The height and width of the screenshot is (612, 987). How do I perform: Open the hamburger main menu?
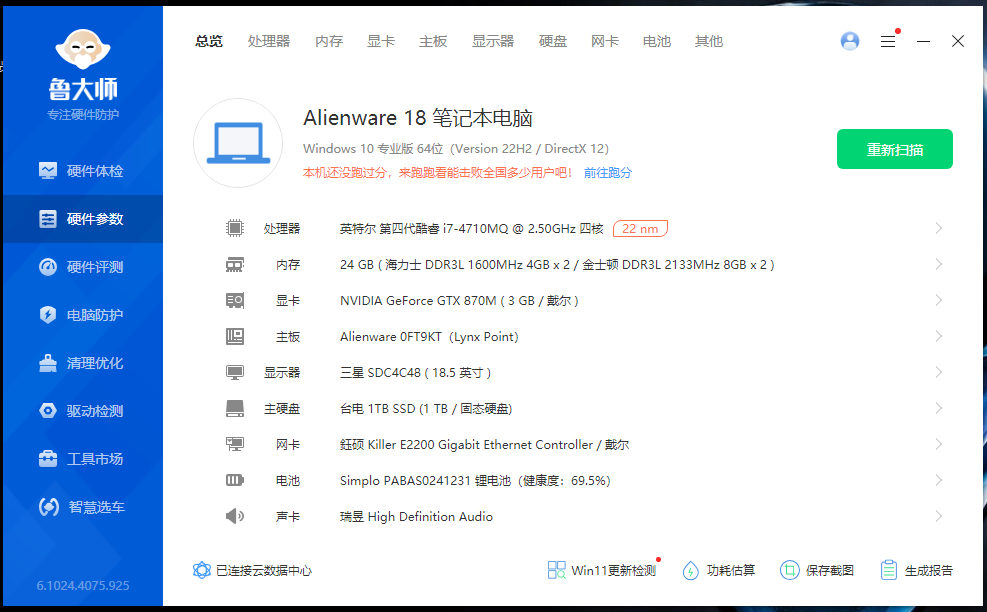(x=888, y=41)
